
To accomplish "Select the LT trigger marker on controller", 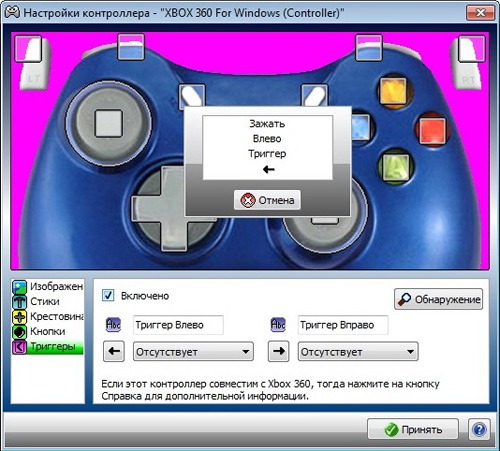I will [28, 49].
